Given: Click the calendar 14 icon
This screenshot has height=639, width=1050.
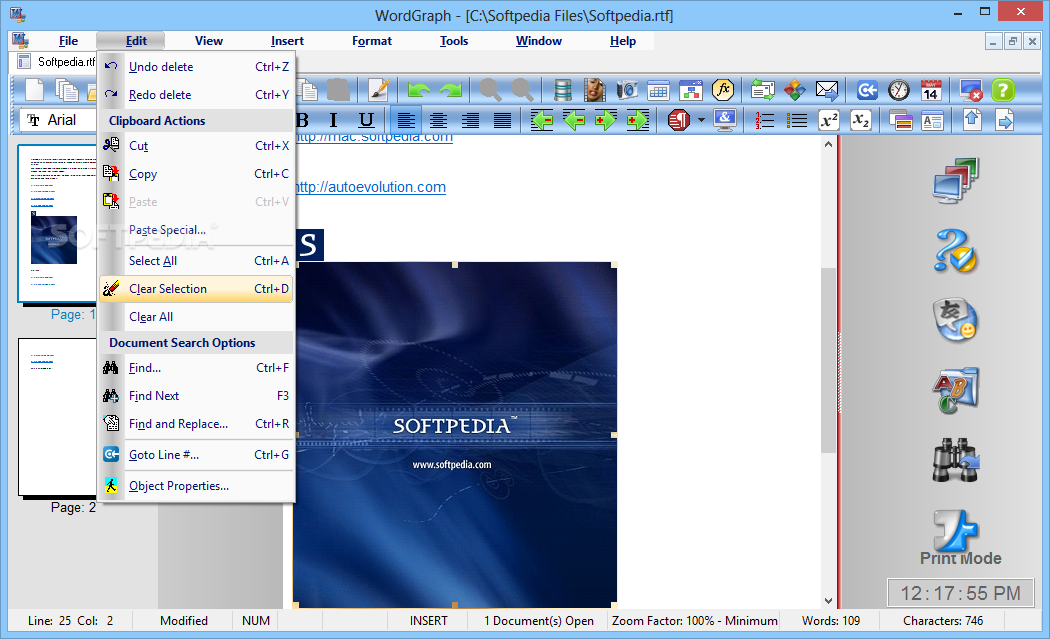Looking at the screenshot, I should tap(931, 90).
